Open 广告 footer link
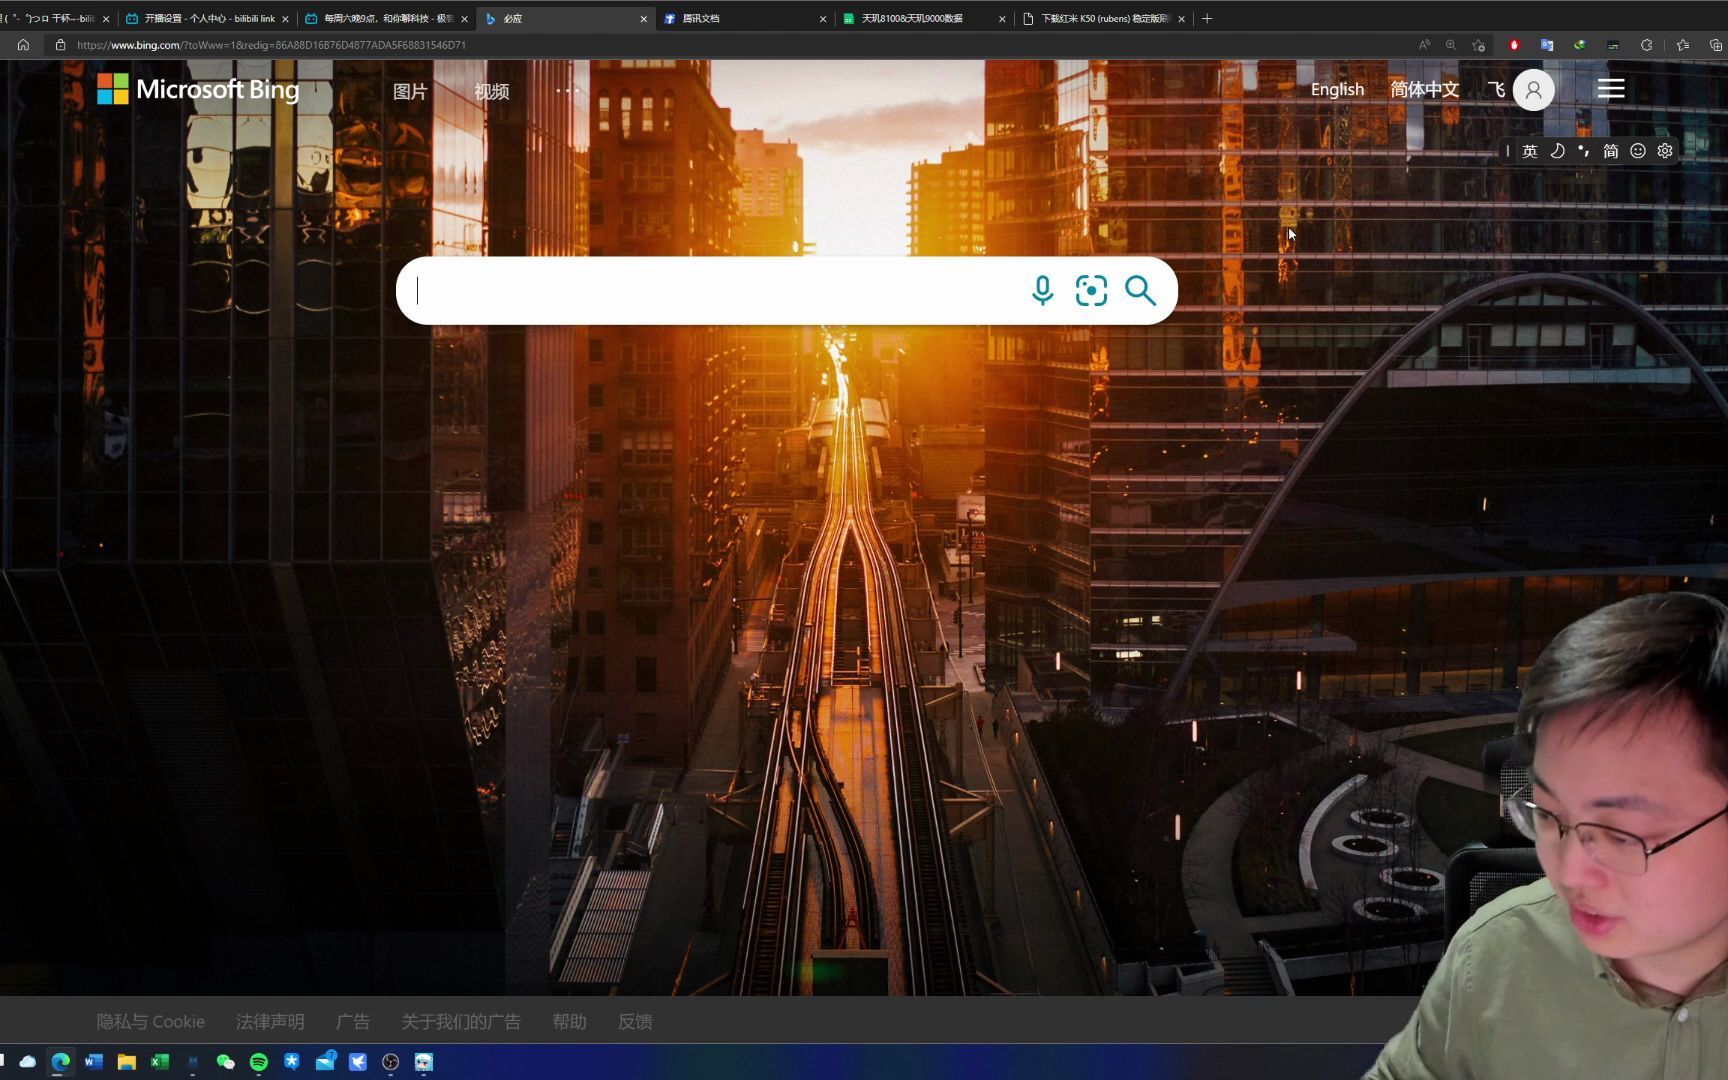 point(353,1021)
